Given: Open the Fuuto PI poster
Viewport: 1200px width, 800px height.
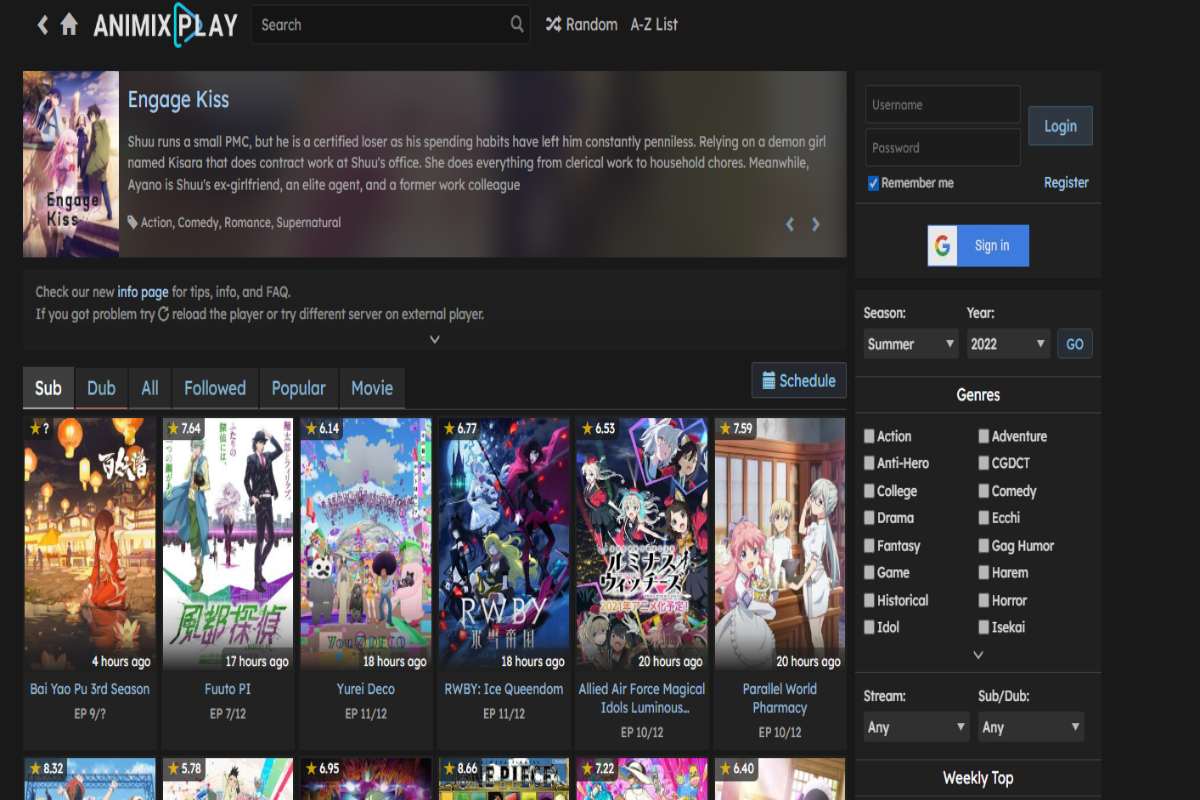Looking at the screenshot, I should pos(228,544).
